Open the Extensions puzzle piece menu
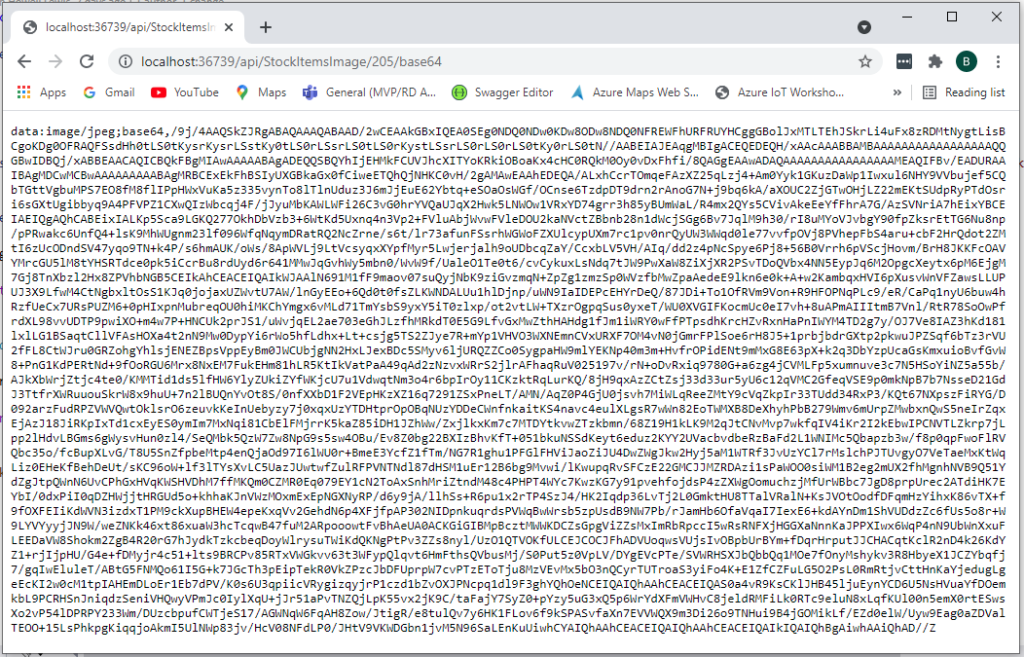This screenshot has height=657, width=1024. coord(935,61)
